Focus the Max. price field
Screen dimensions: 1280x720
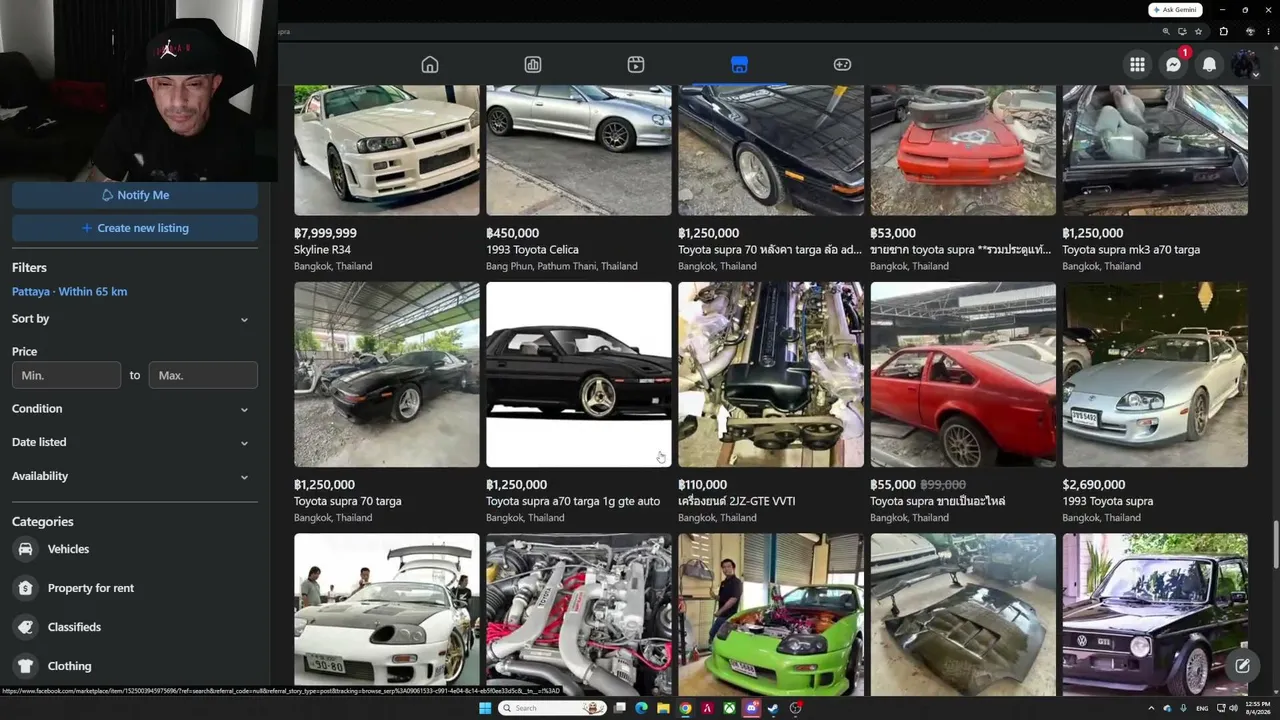[203, 375]
